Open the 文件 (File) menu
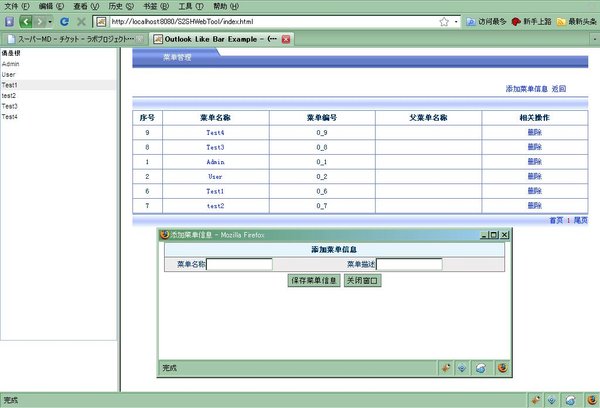This screenshot has height=408, width=600. click(x=17, y=6)
